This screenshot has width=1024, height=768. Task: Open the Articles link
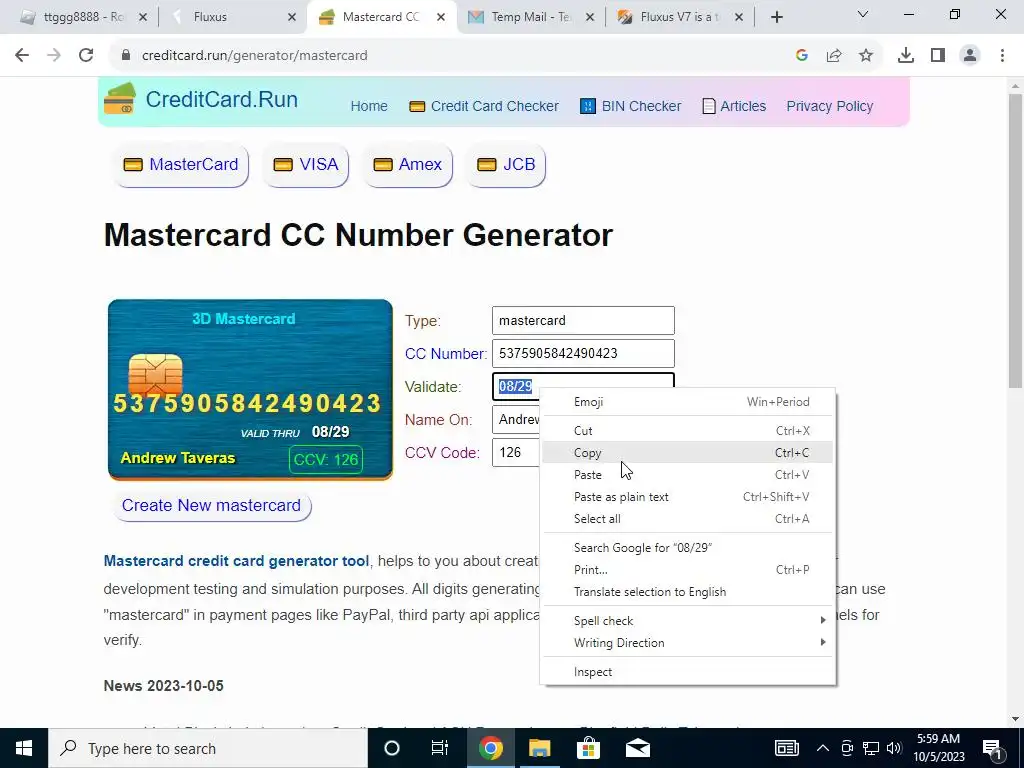coord(734,106)
